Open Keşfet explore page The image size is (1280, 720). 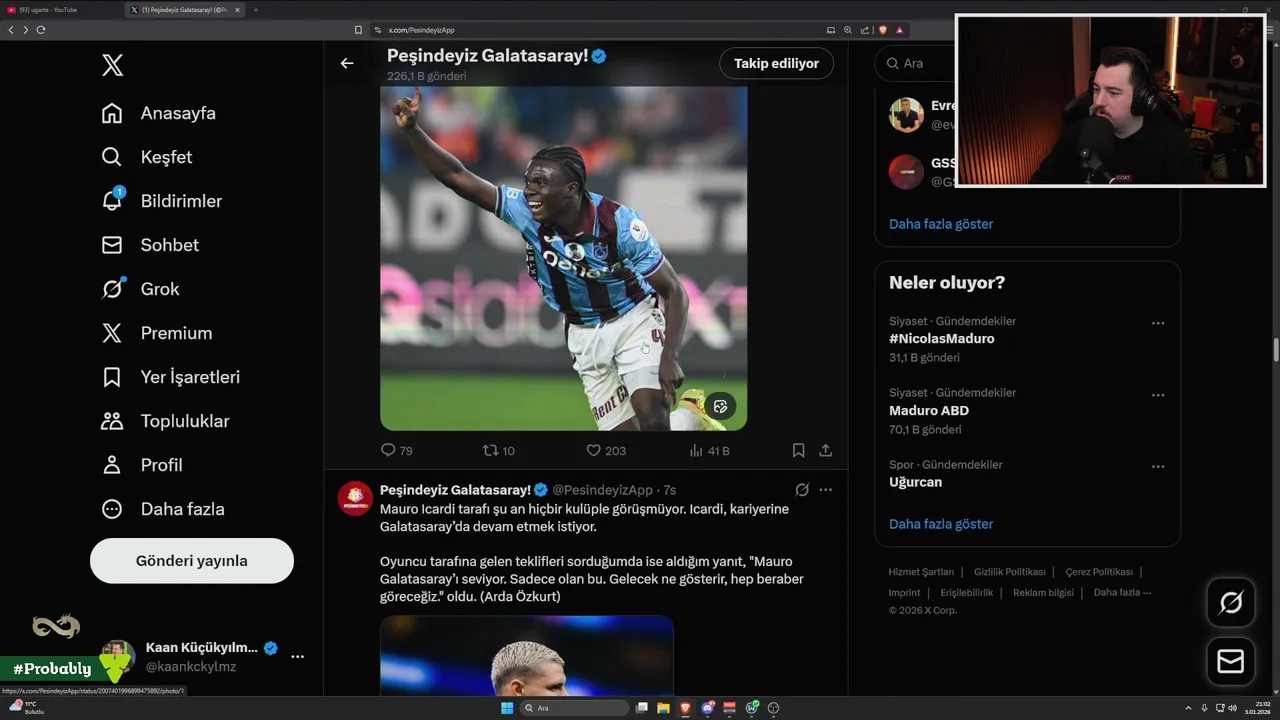point(147,157)
